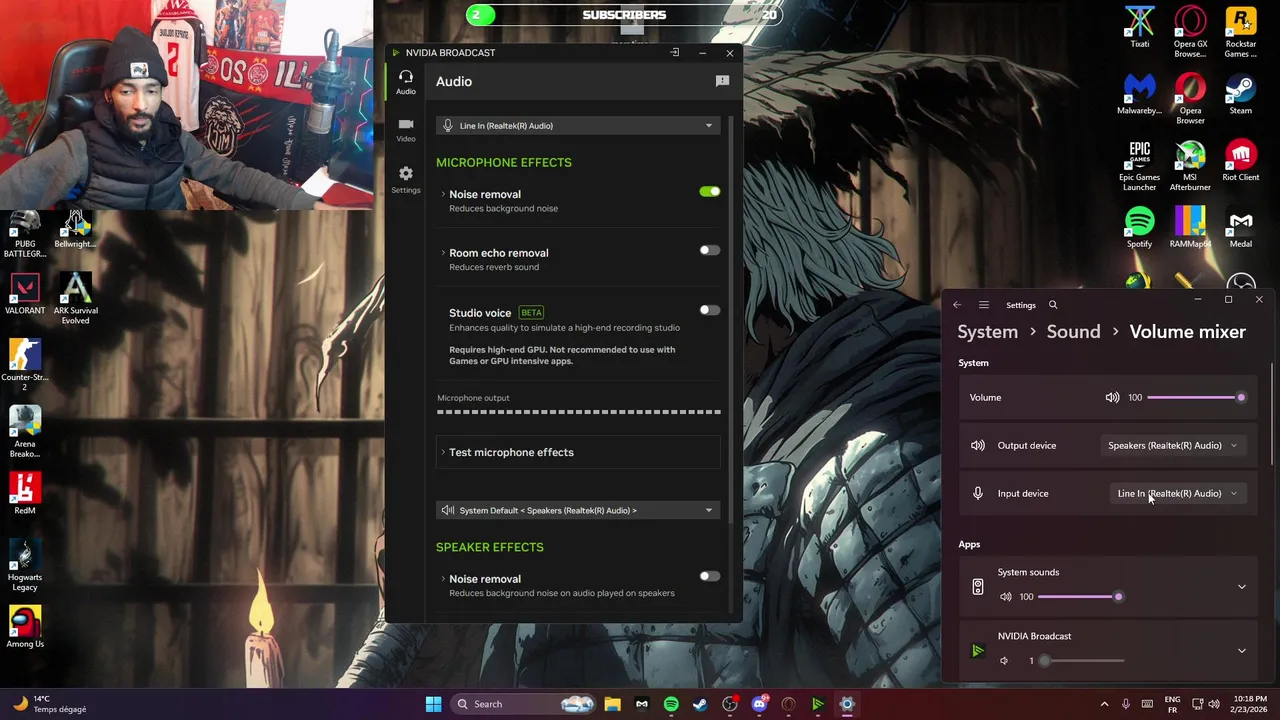Open Riot Client desktop shortcut
The height and width of the screenshot is (720, 1280).
point(1241,161)
